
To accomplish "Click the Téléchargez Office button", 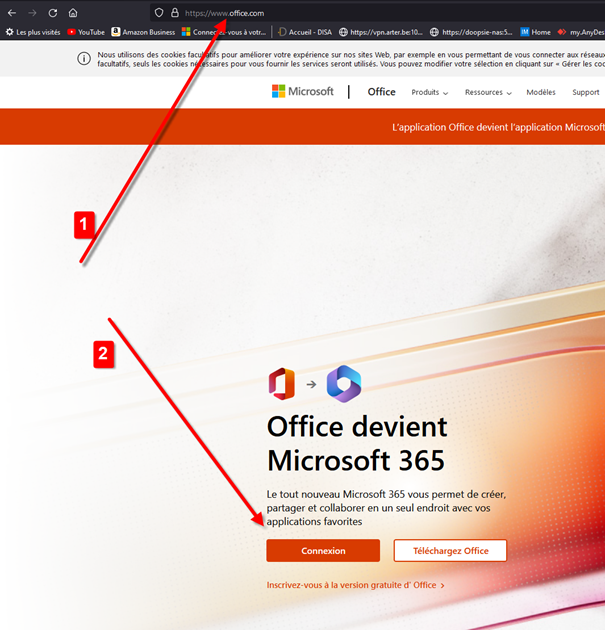I will click(x=450, y=550).
